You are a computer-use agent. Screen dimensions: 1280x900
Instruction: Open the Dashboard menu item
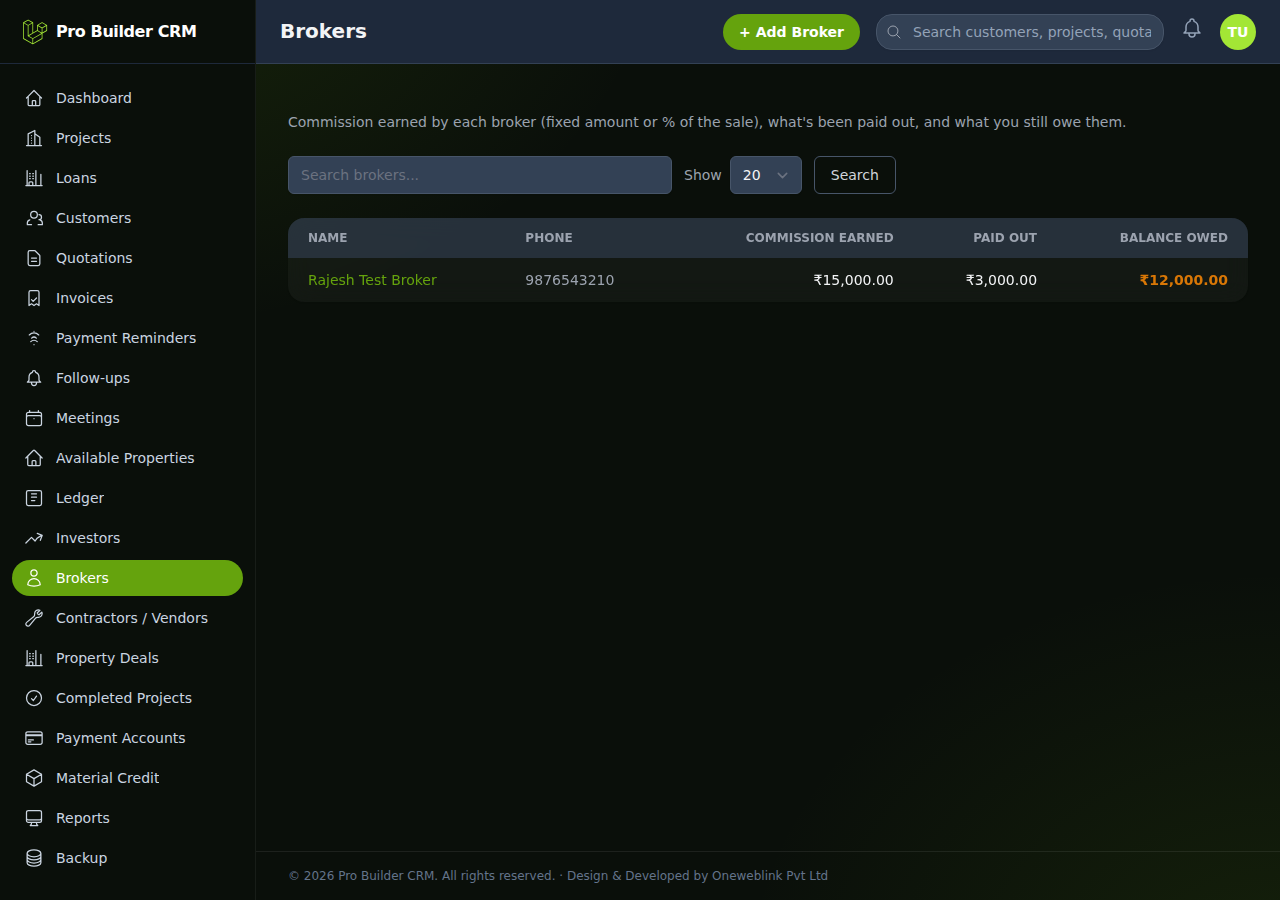click(127, 98)
